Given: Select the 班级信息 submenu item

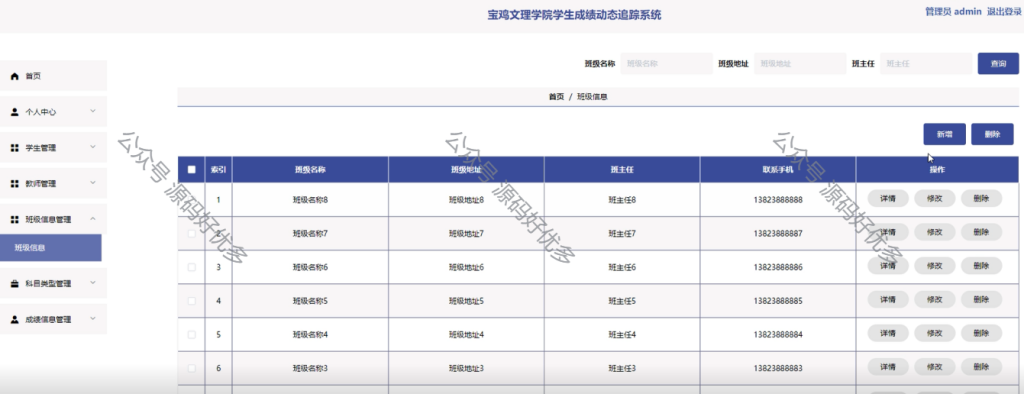Looking at the screenshot, I should coord(51,248).
